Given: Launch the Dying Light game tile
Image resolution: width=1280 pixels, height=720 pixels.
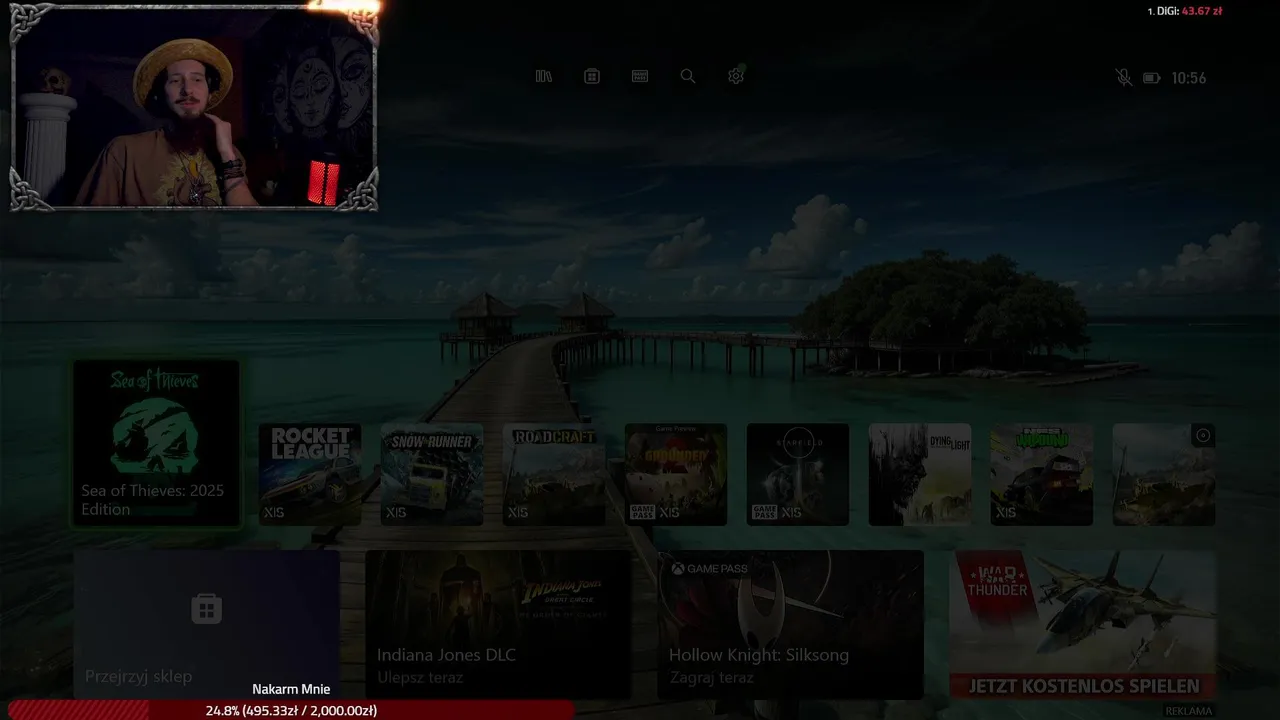Looking at the screenshot, I should click(x=920, y=474).
